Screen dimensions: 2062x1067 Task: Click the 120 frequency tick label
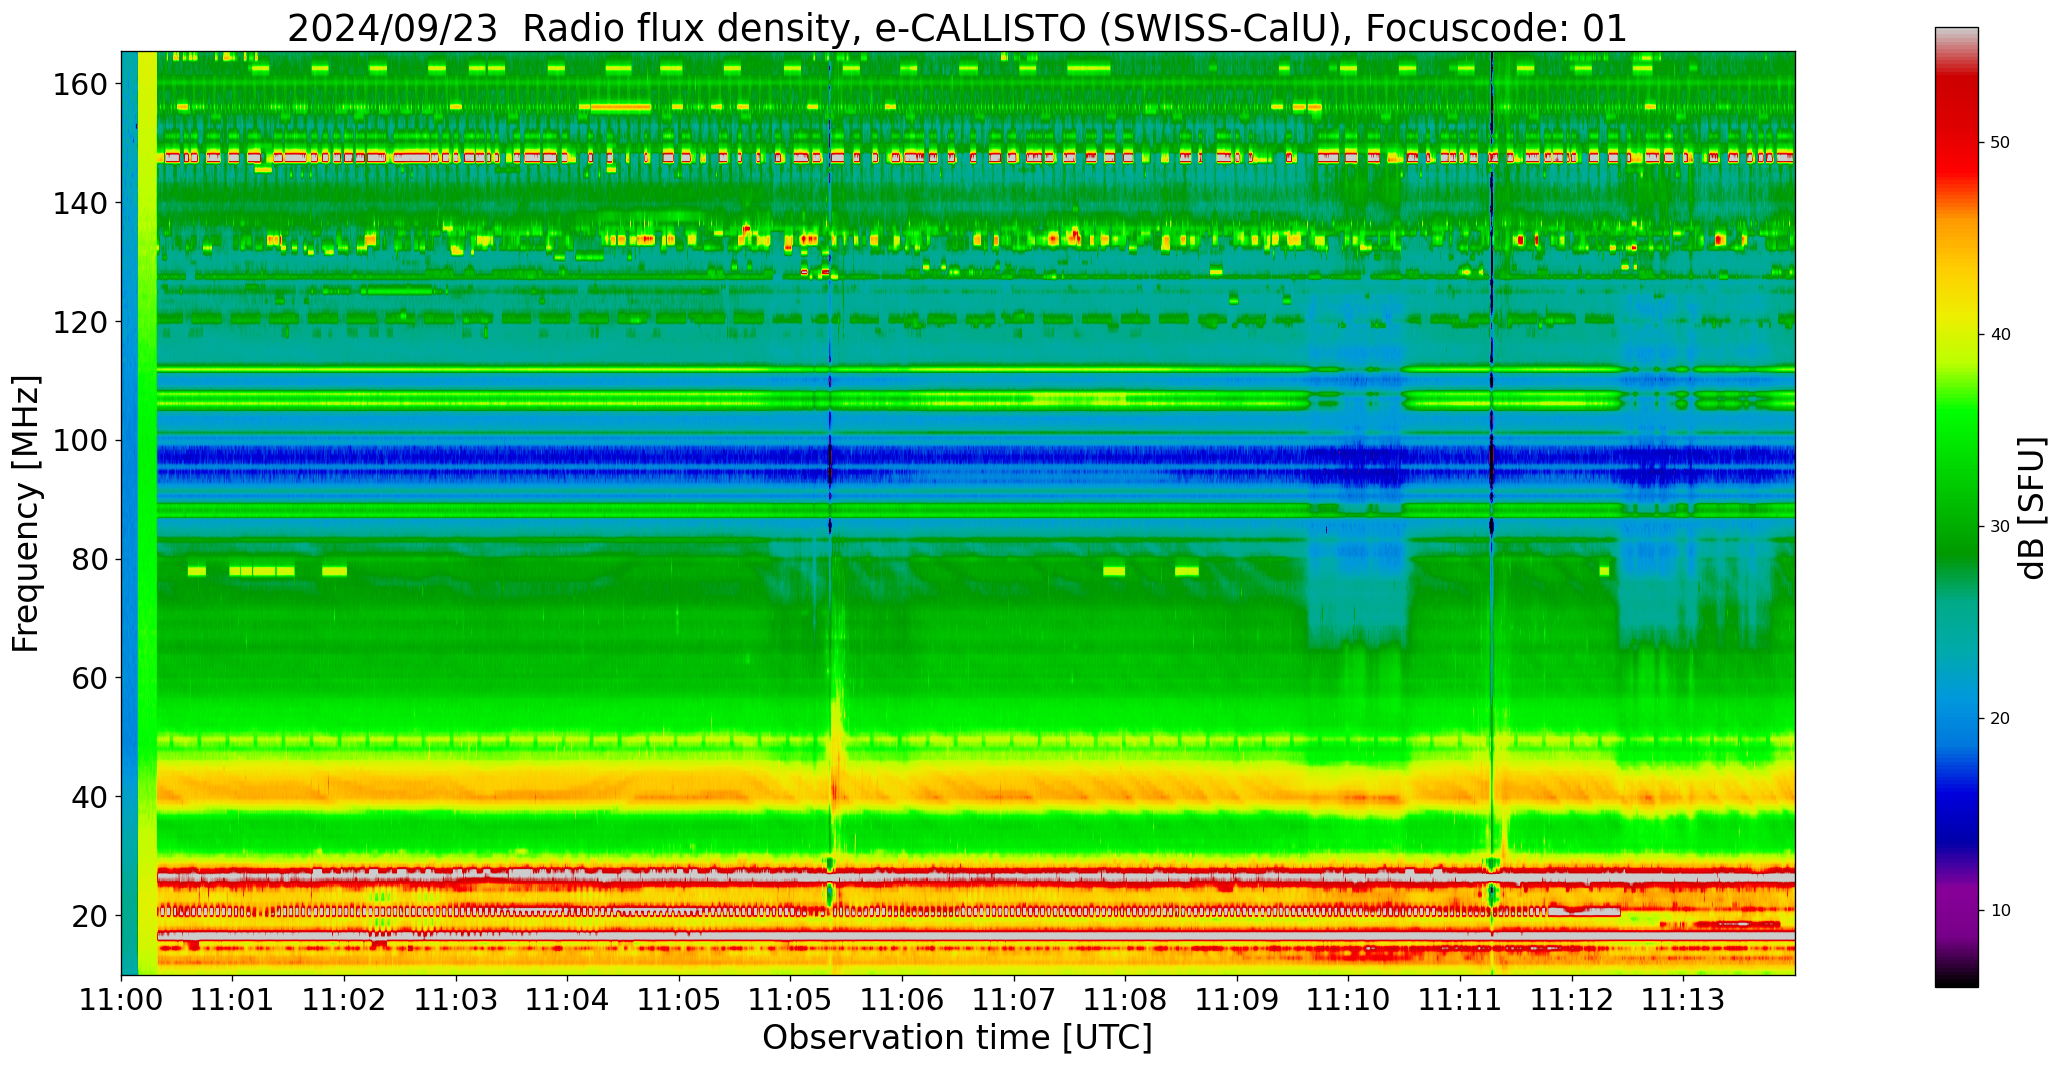[x=79, y=322]
